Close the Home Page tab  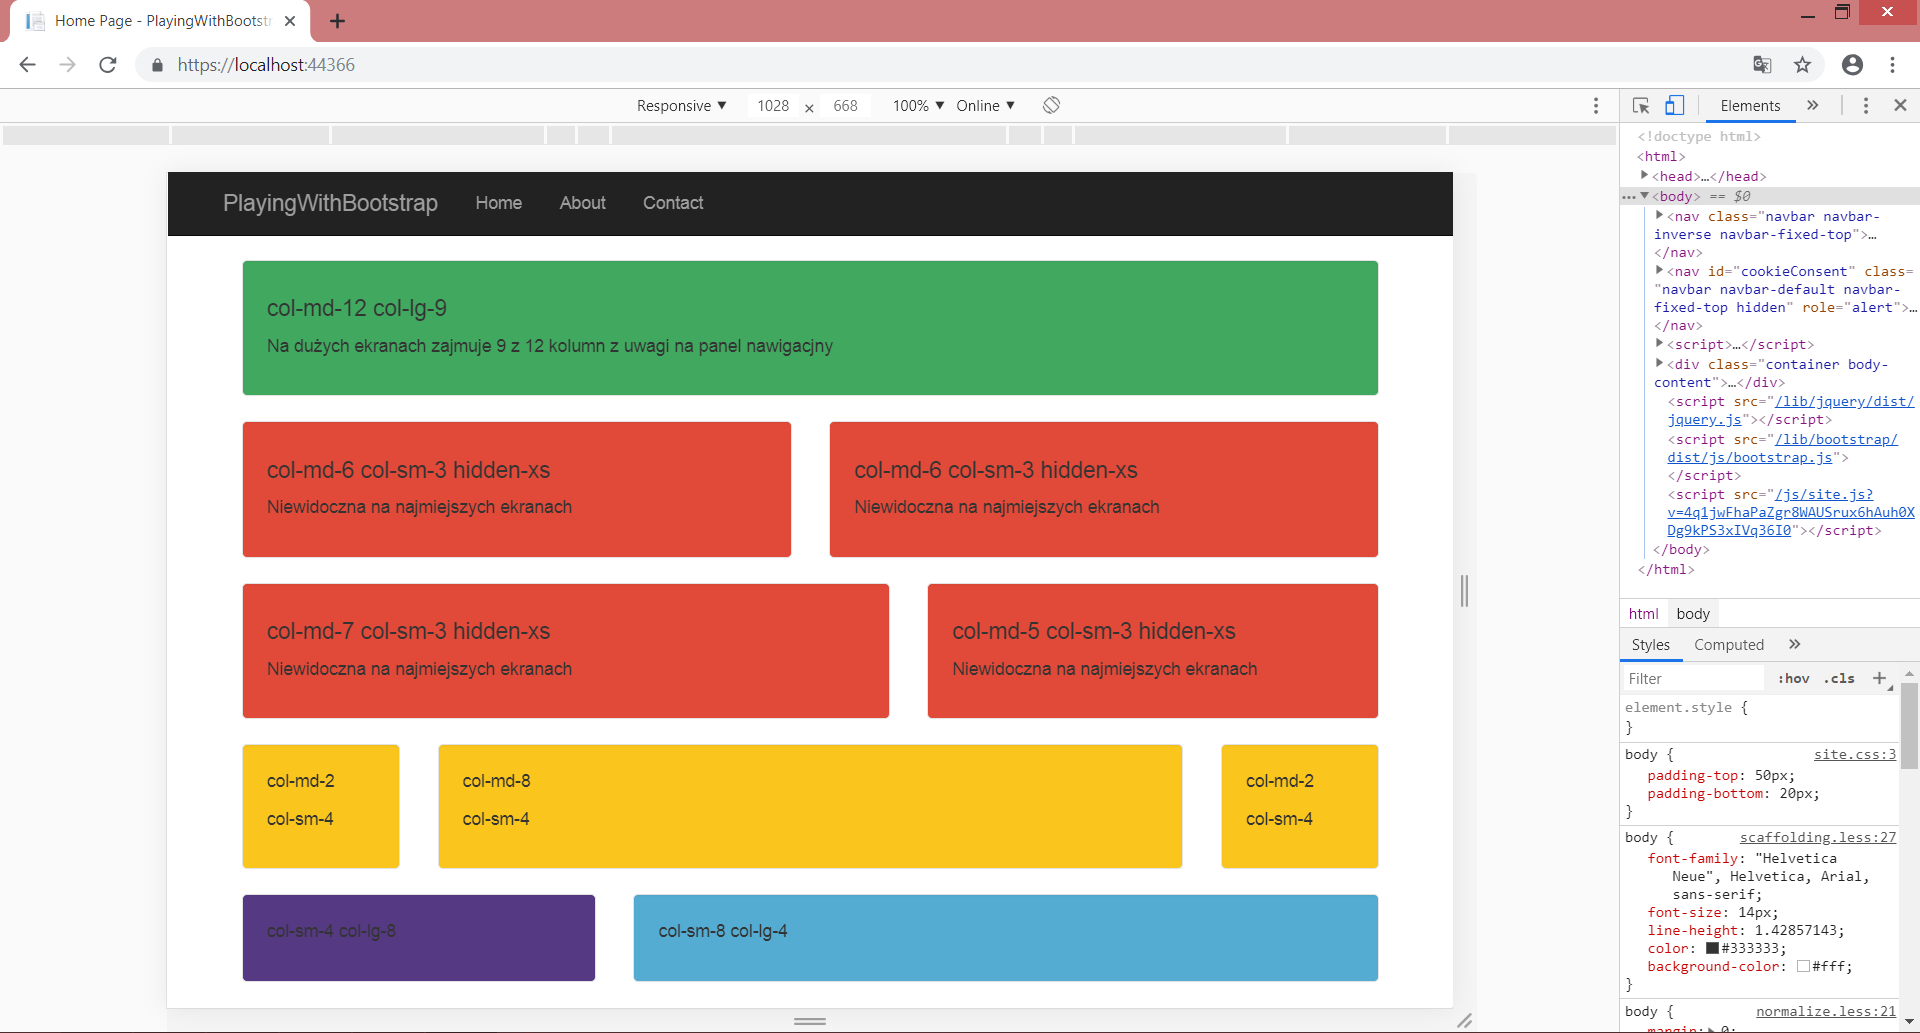pyautogui.click(x=290, y=21)
